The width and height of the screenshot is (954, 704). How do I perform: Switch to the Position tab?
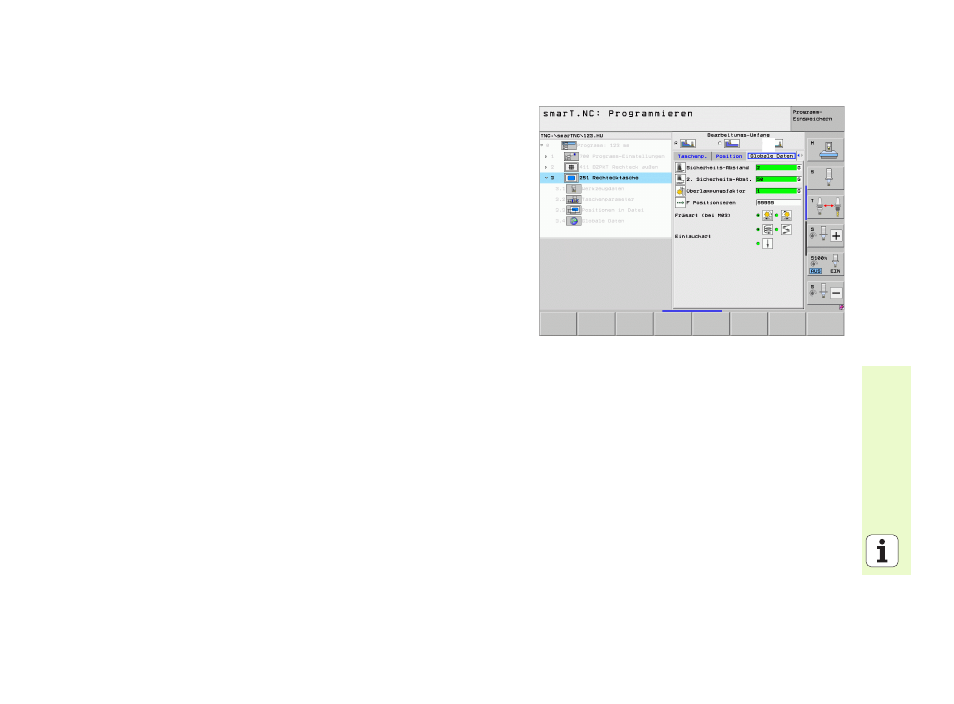click(x=729, y=156)
